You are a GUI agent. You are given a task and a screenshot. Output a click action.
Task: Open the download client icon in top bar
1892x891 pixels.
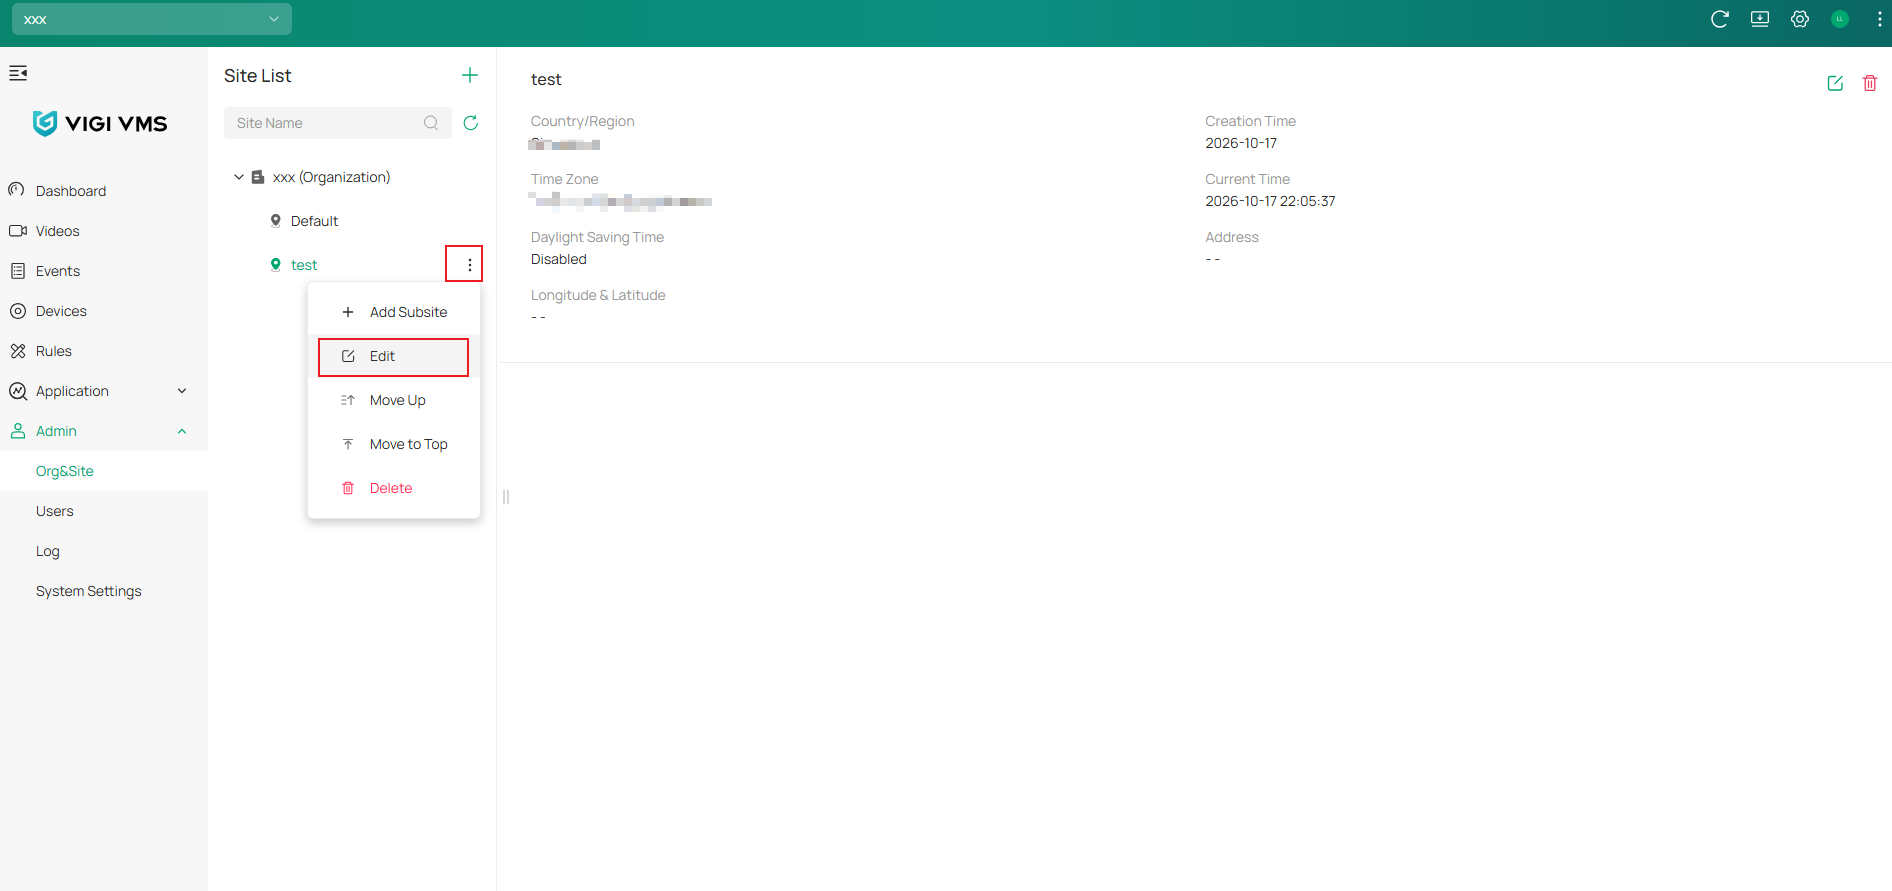[x=1760, y=19]
